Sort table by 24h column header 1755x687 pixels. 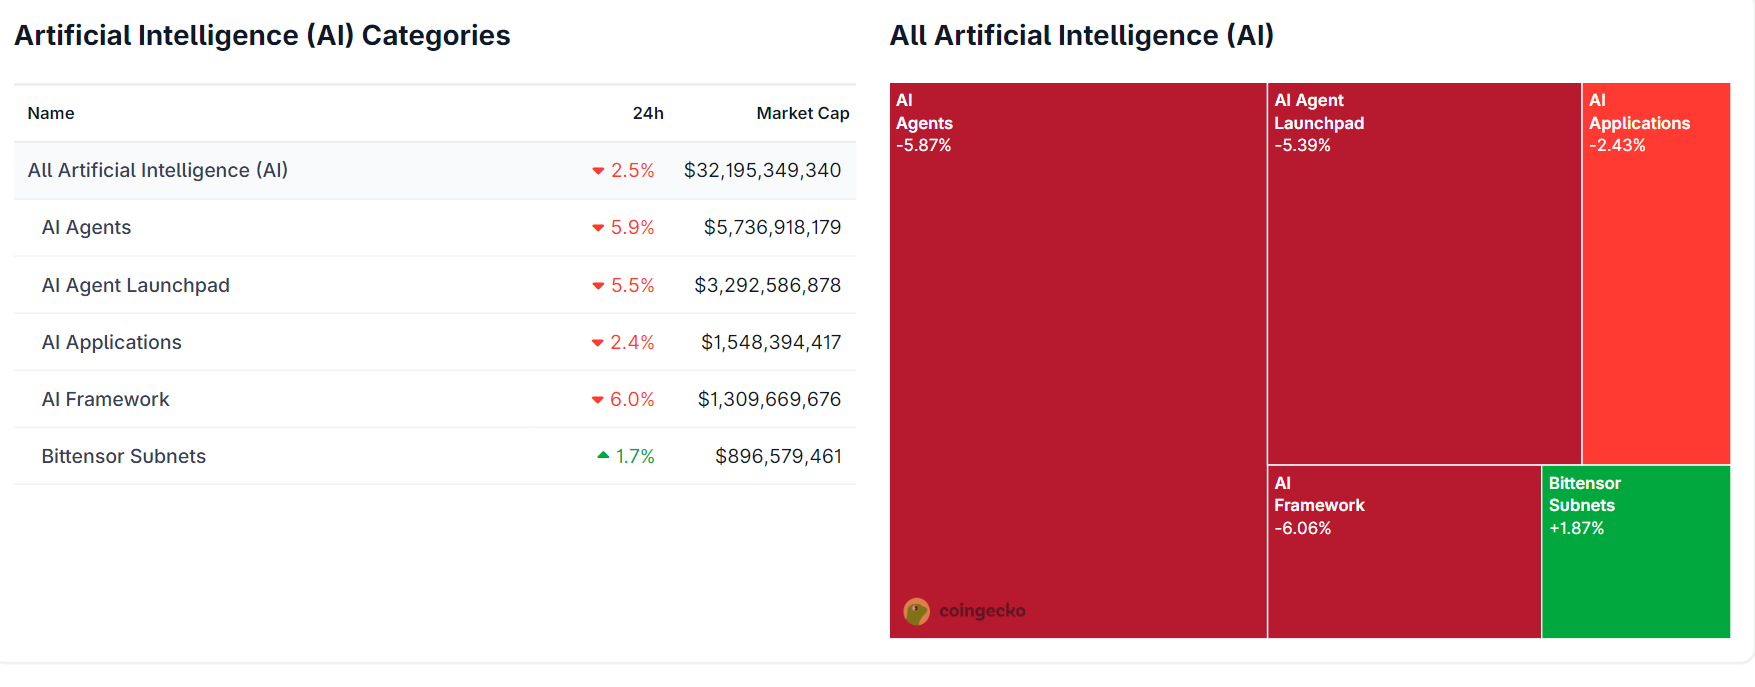tap(647, 114)
